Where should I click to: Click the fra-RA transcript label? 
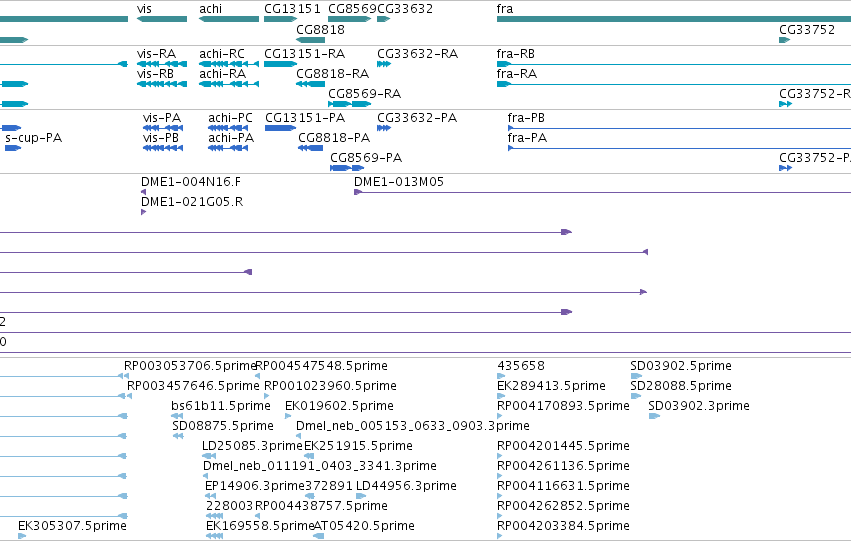pyautogui.click(x=517, y=74)
